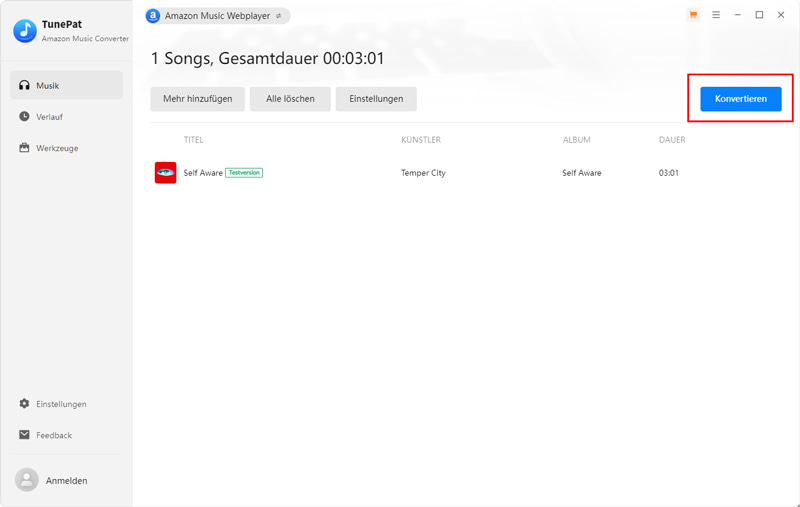800x507 pixels.
Task: Switch source via Amazon Music Webplayer selector
Action: point(218,16)
